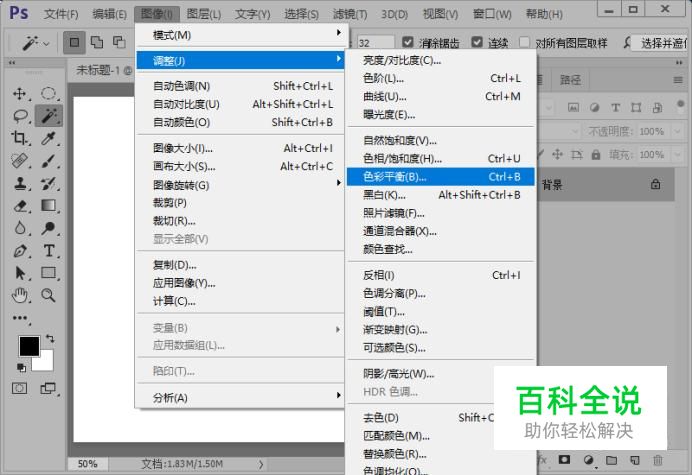The image size is (692, 475).
Task: Choose 色相/饱和度(H)... menu item
Action: (440, 159)
